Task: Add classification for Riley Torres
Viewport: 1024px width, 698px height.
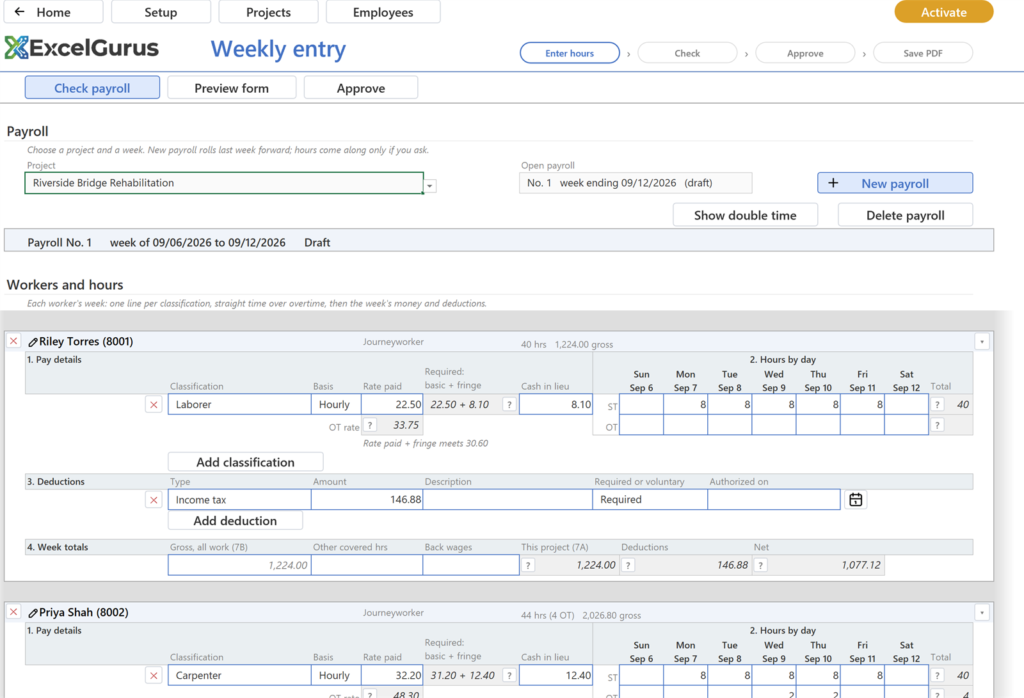Action: [x=246, y=462]
